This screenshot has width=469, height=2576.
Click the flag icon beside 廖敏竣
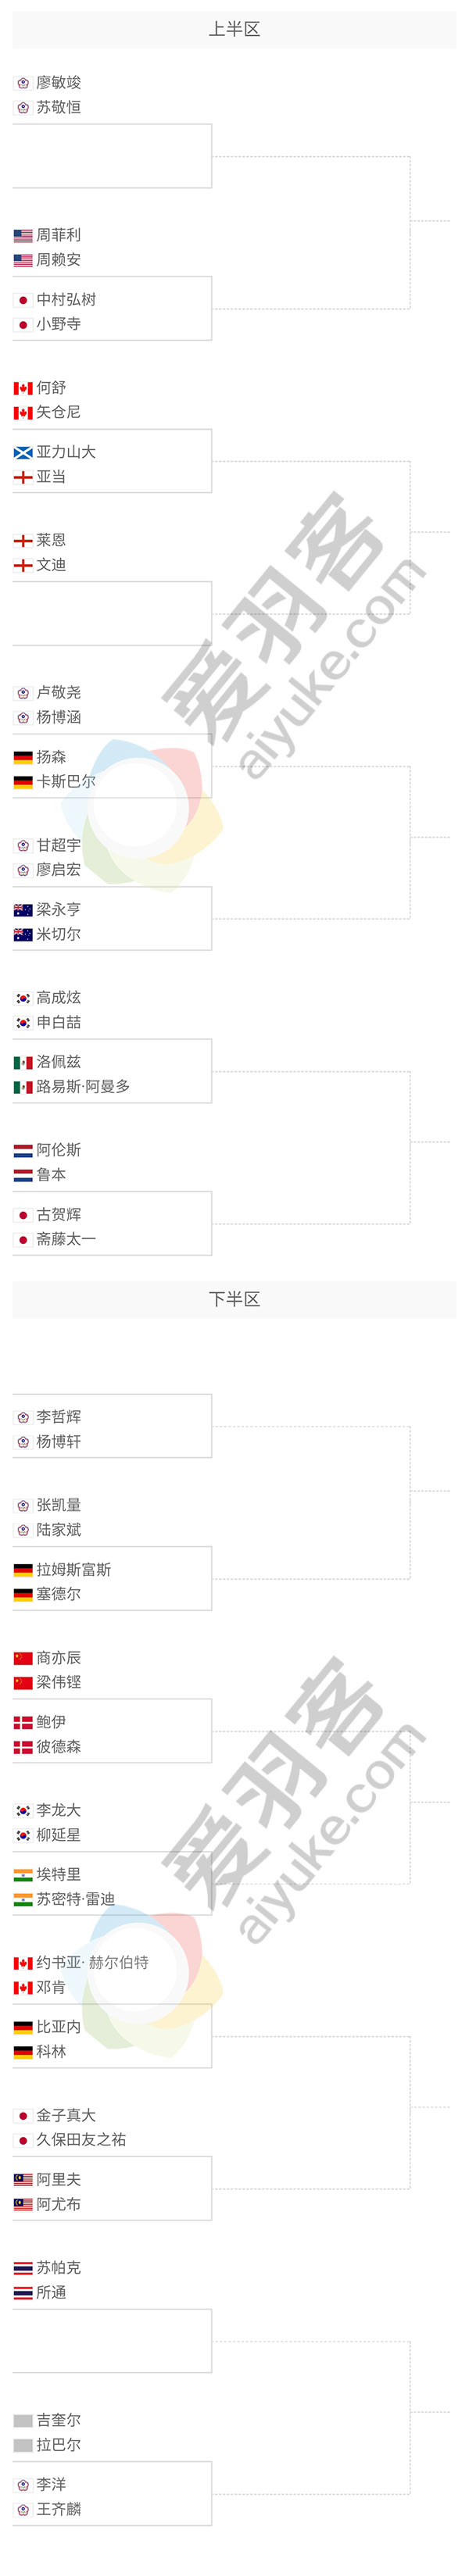click(x=23, y=83)
